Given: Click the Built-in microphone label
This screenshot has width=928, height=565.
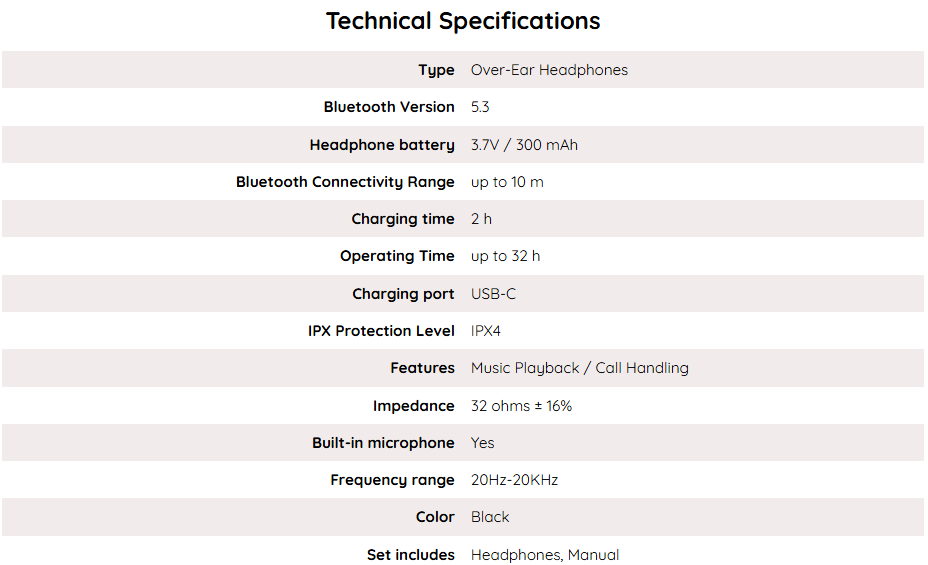Looking at the screenshot, I should pos(383,443).
